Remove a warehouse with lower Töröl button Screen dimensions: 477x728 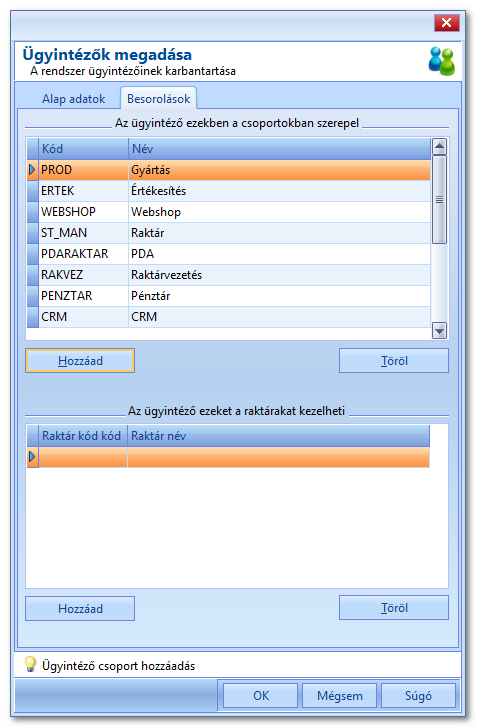click(x=394, y=608)
